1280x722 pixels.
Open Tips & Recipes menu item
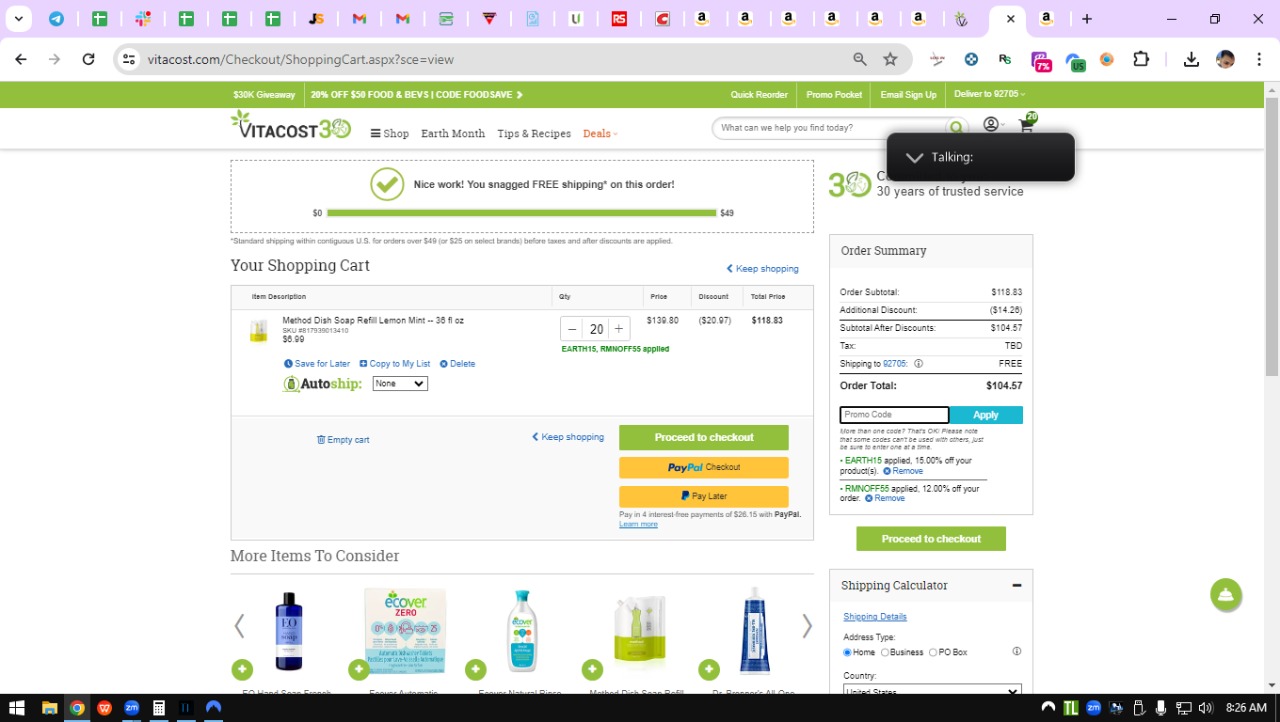coord(534,133)
